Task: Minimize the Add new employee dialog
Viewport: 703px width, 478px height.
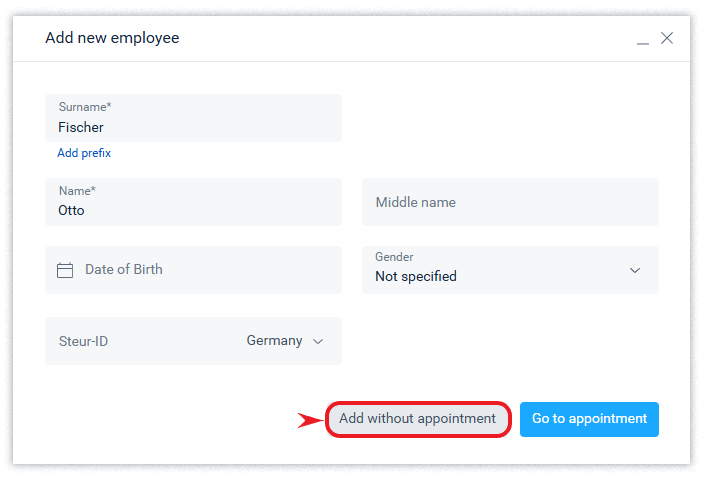Action: (644, 40)
